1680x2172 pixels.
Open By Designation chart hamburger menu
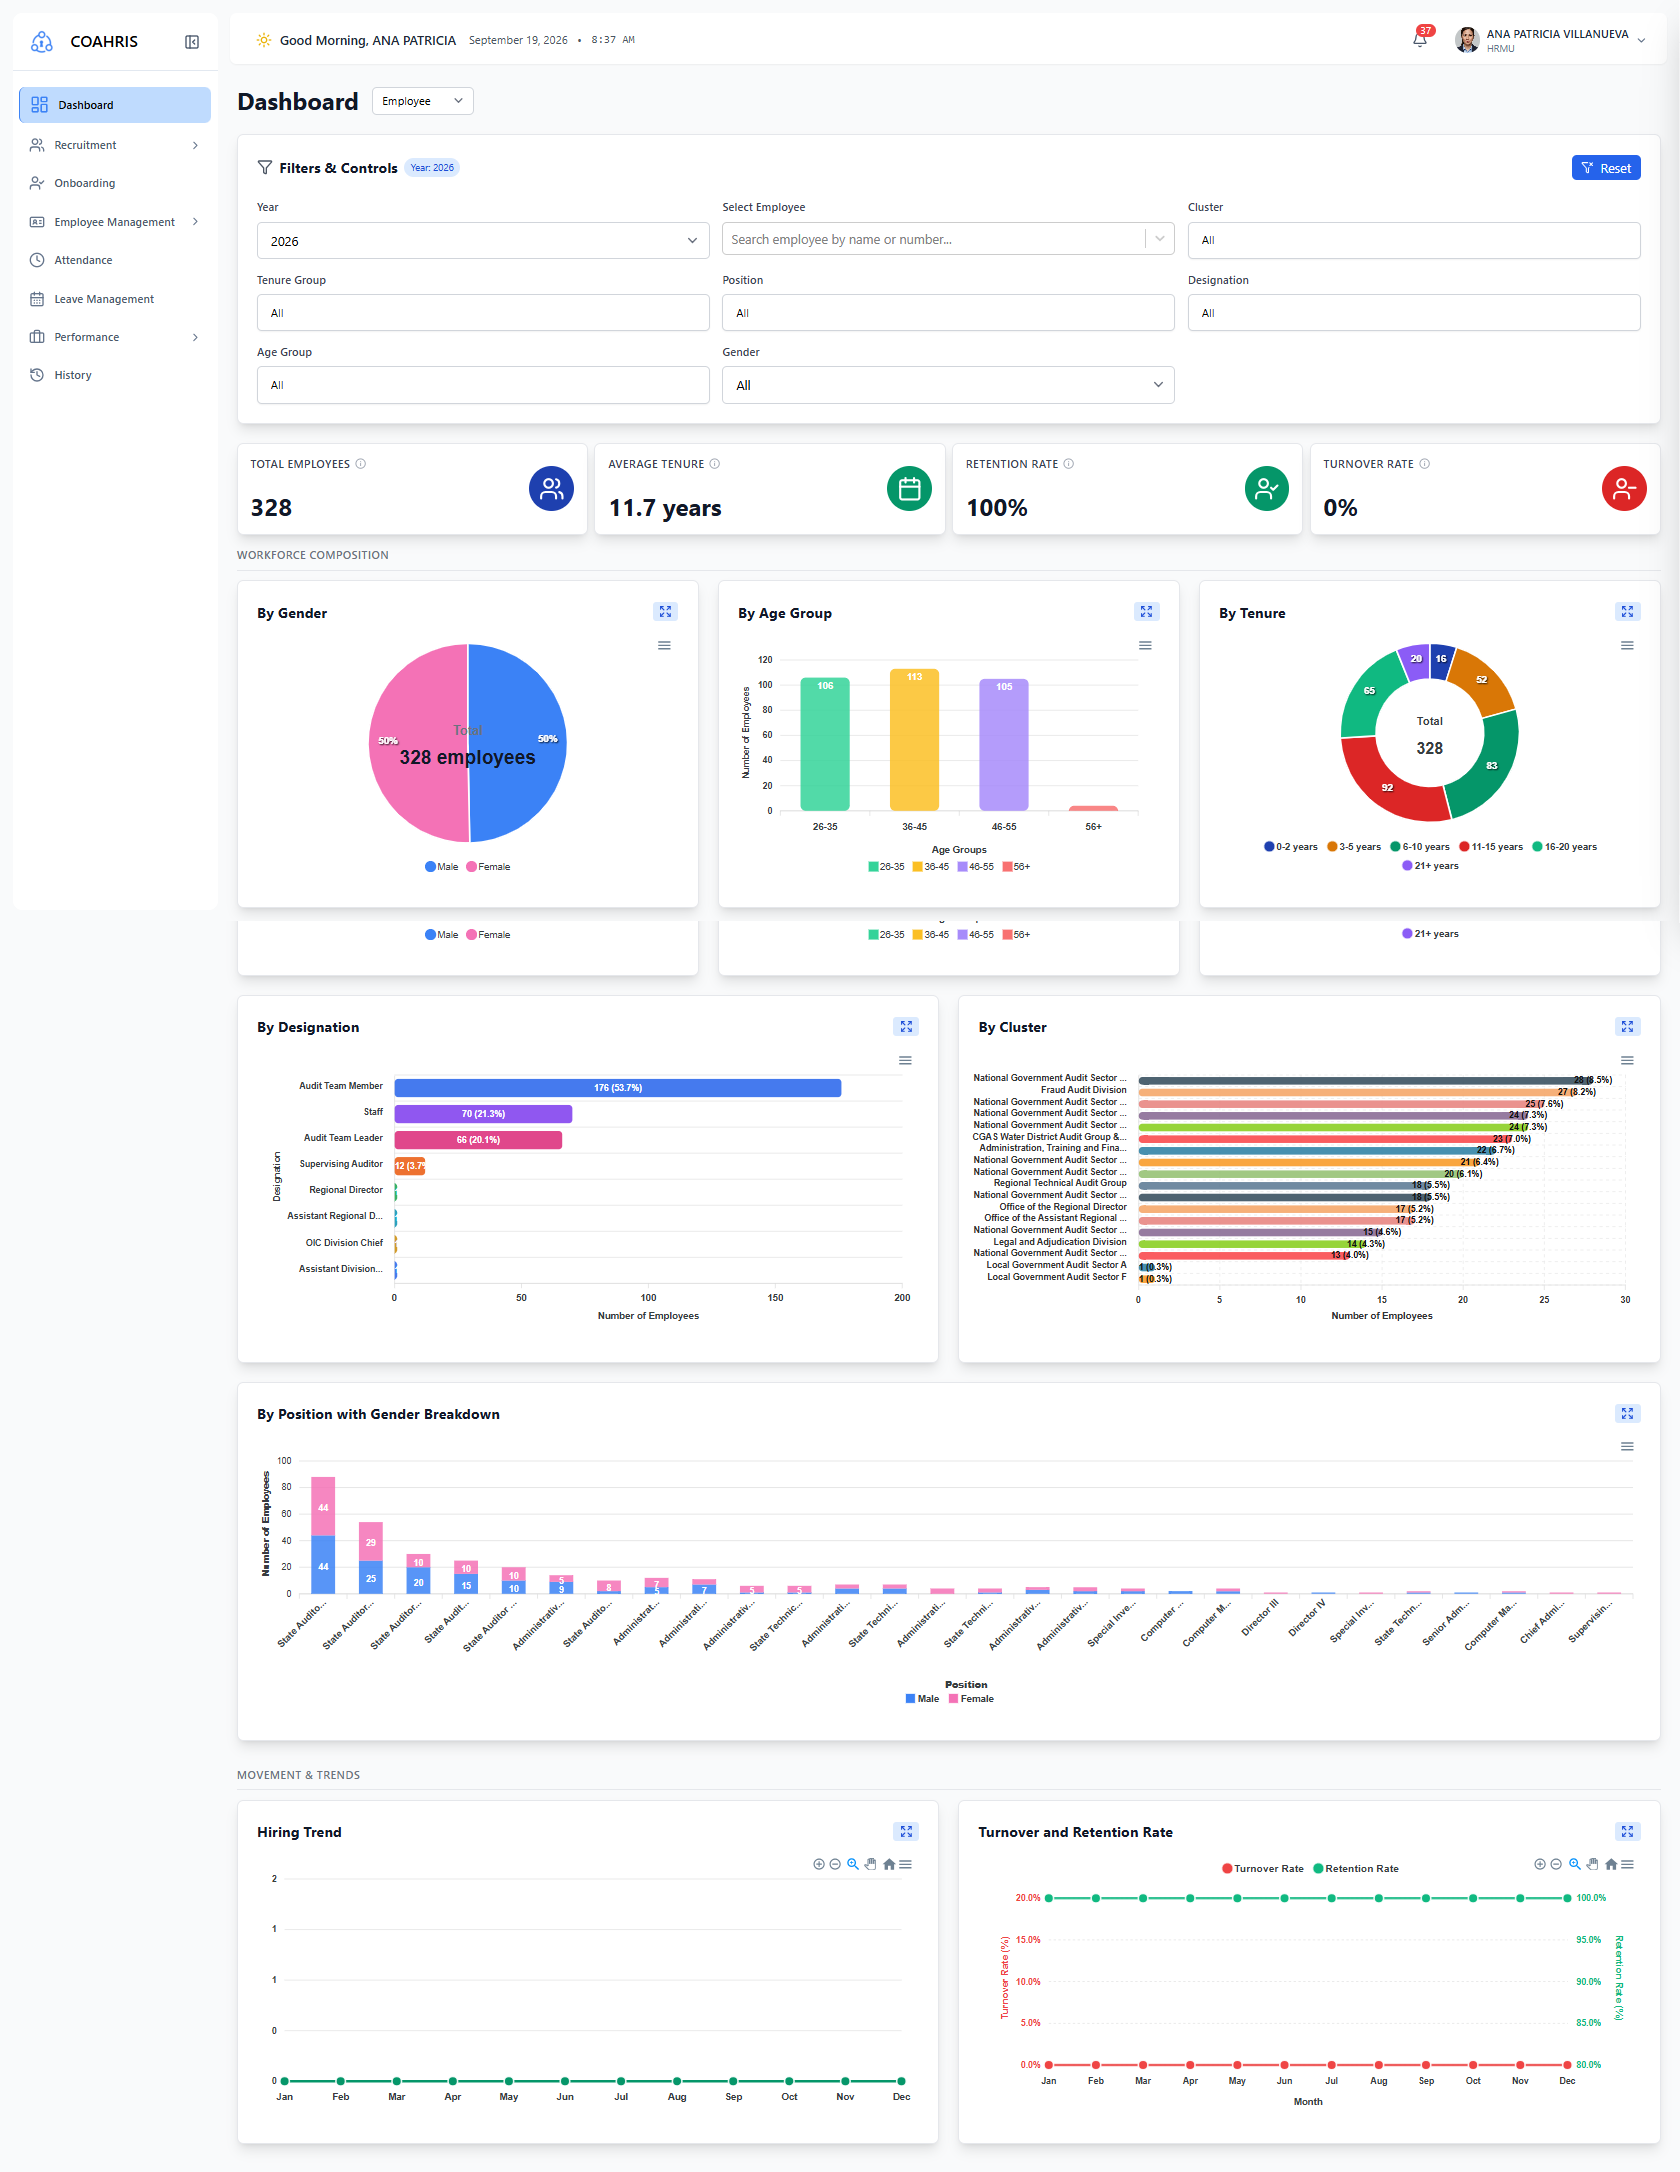point(905,1061)
